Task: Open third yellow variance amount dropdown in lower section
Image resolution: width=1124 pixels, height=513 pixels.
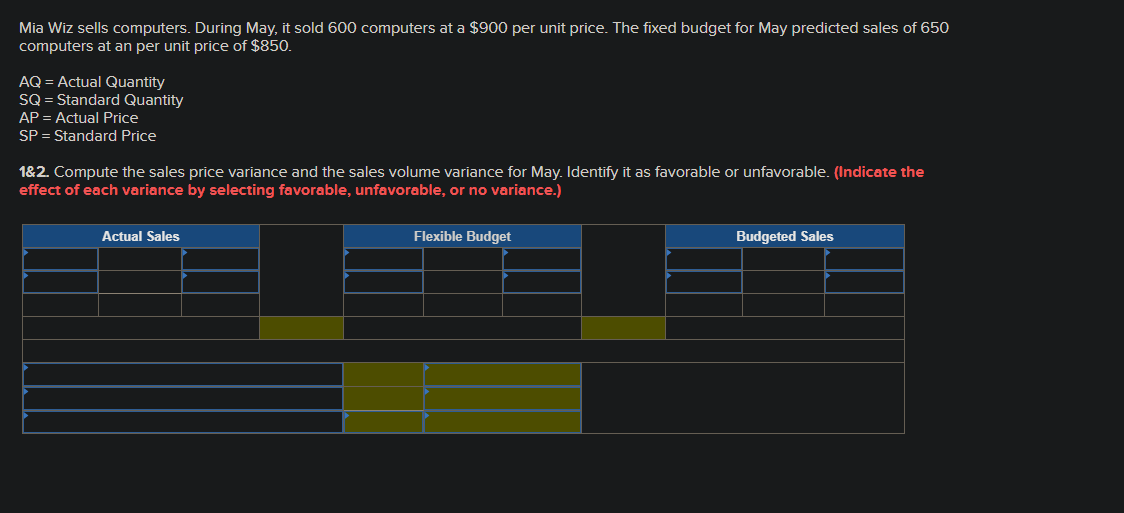Action: click(384, 421)
